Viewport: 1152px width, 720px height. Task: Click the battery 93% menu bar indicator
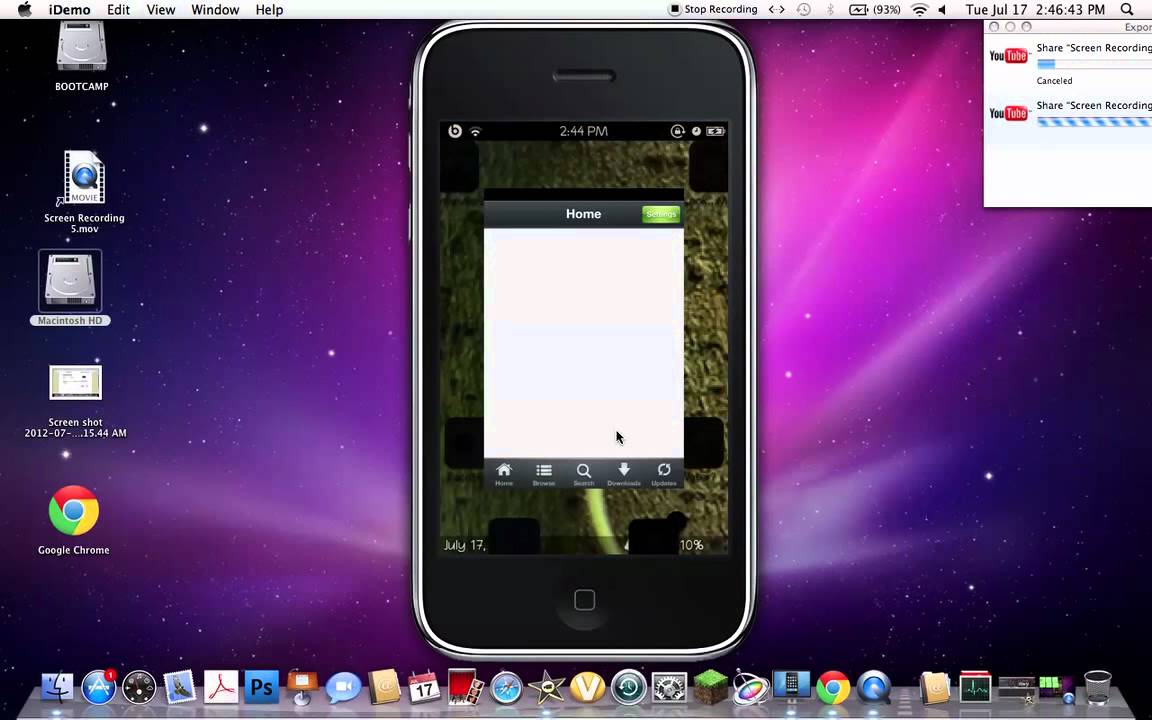875,10
